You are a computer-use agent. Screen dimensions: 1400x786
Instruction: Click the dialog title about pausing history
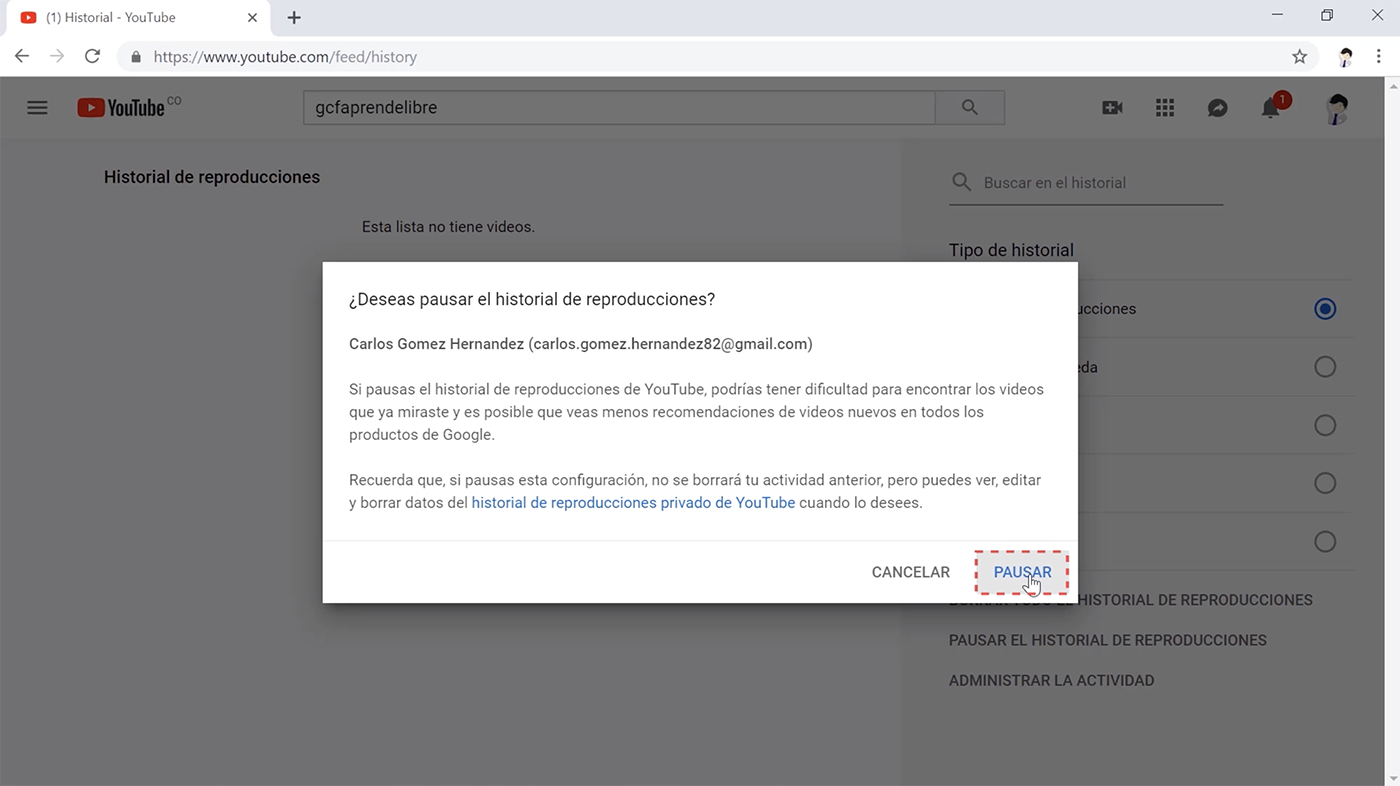pos(531,300)
